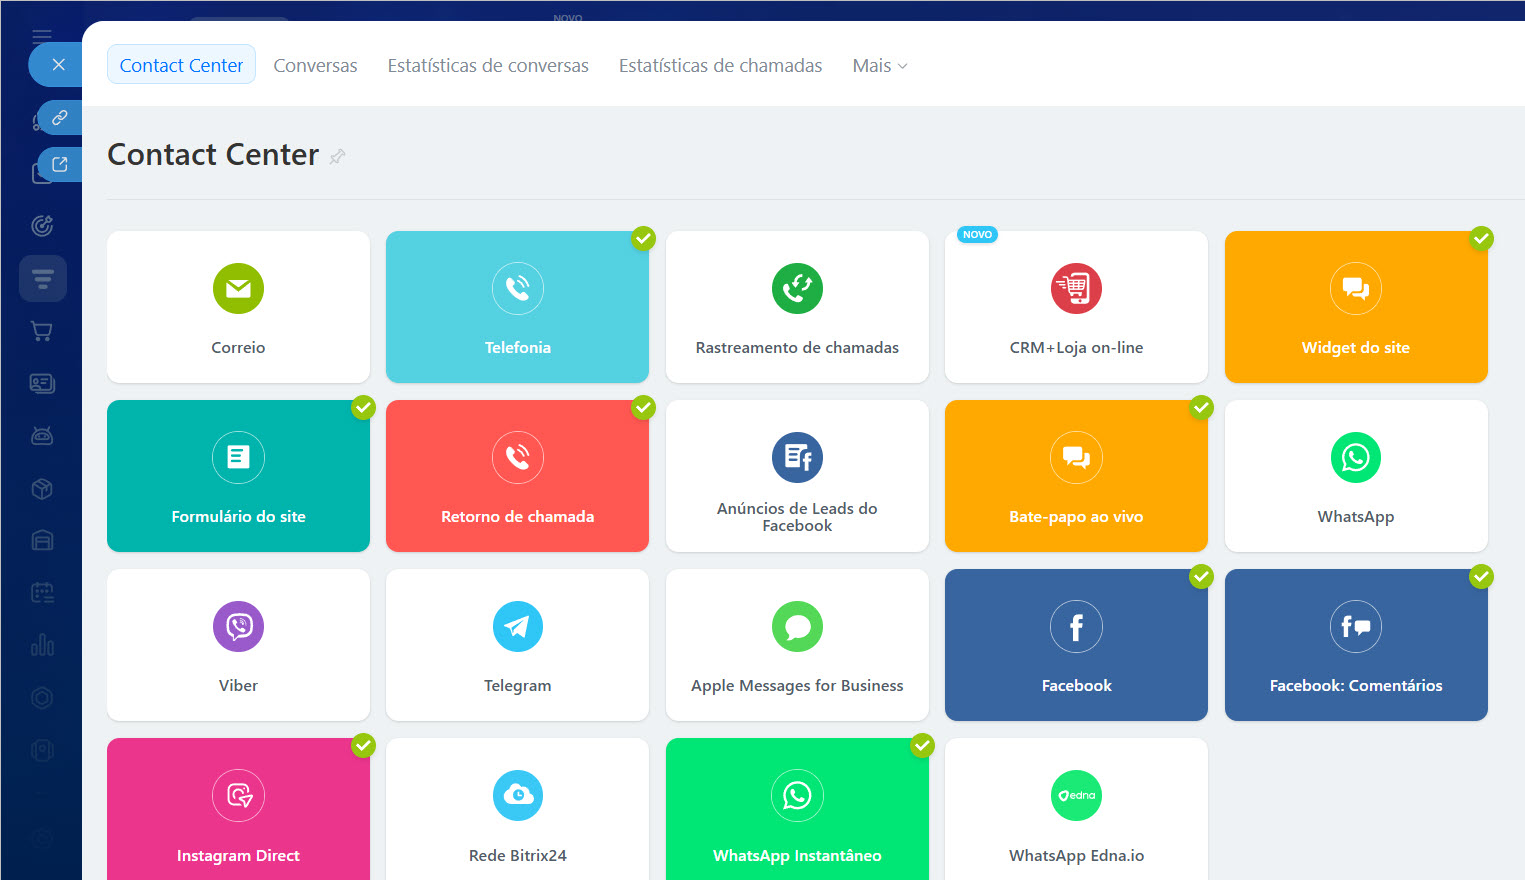
Task: Go to Estatísticas de conversas tab
Action: click(488, 66)
